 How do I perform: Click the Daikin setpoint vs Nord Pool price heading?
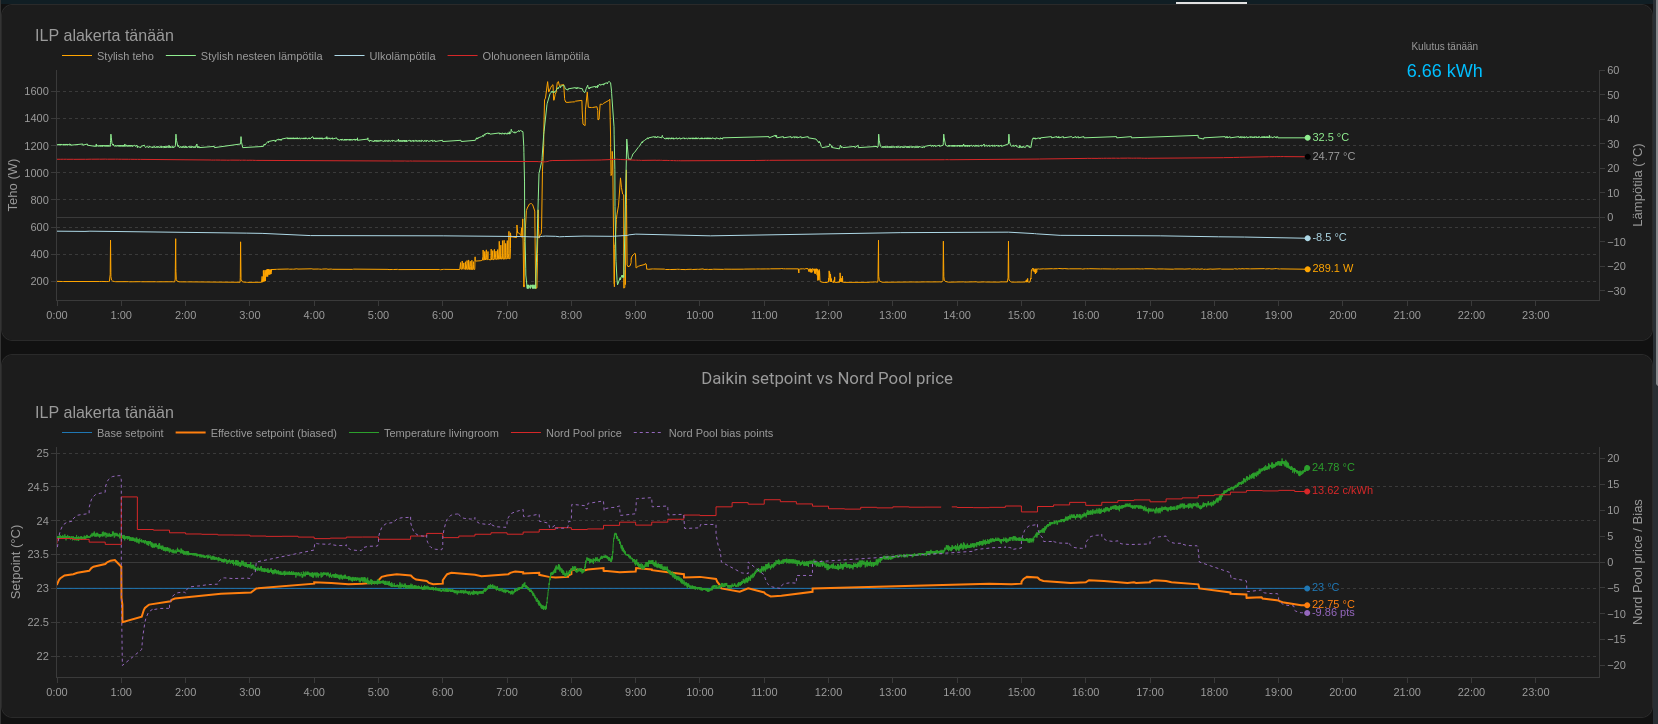[x=826, y=379]
